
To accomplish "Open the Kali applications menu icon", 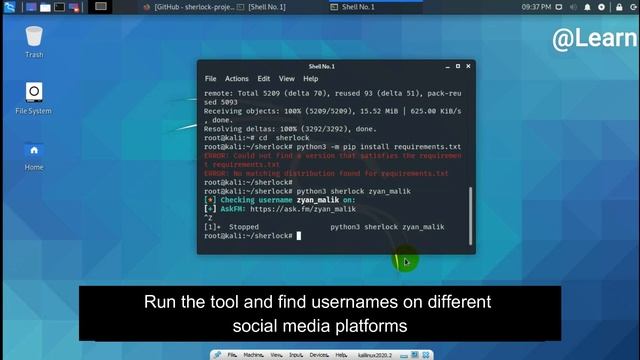I will (10, 7).
